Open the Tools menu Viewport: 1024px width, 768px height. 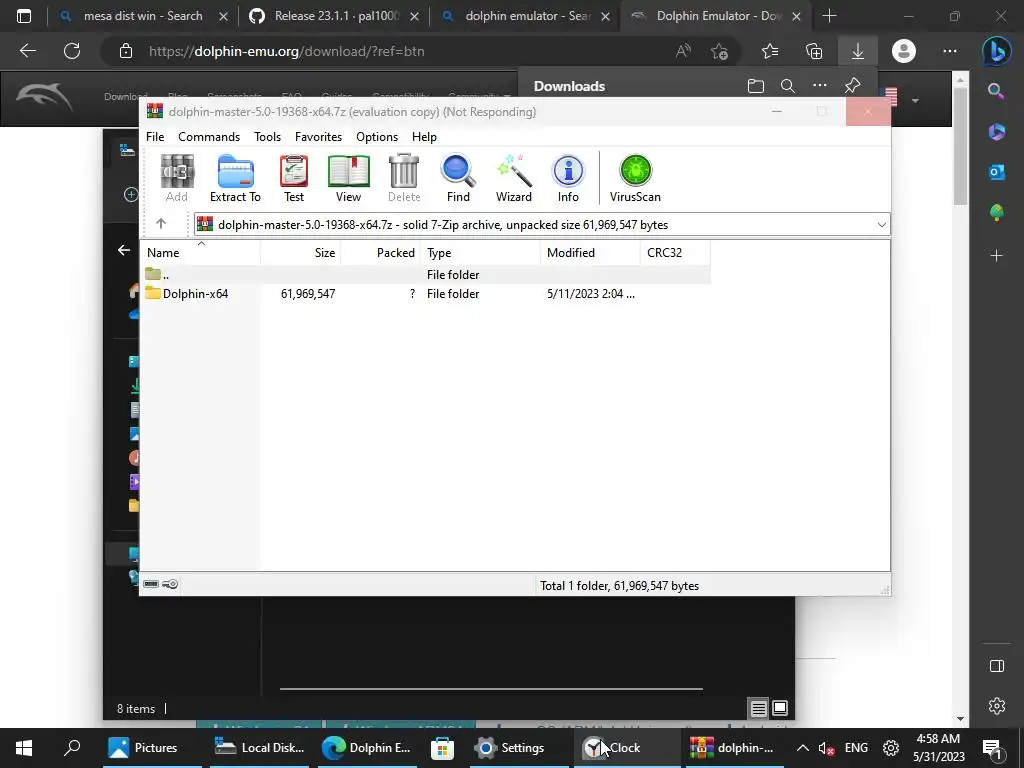[267, 136]
